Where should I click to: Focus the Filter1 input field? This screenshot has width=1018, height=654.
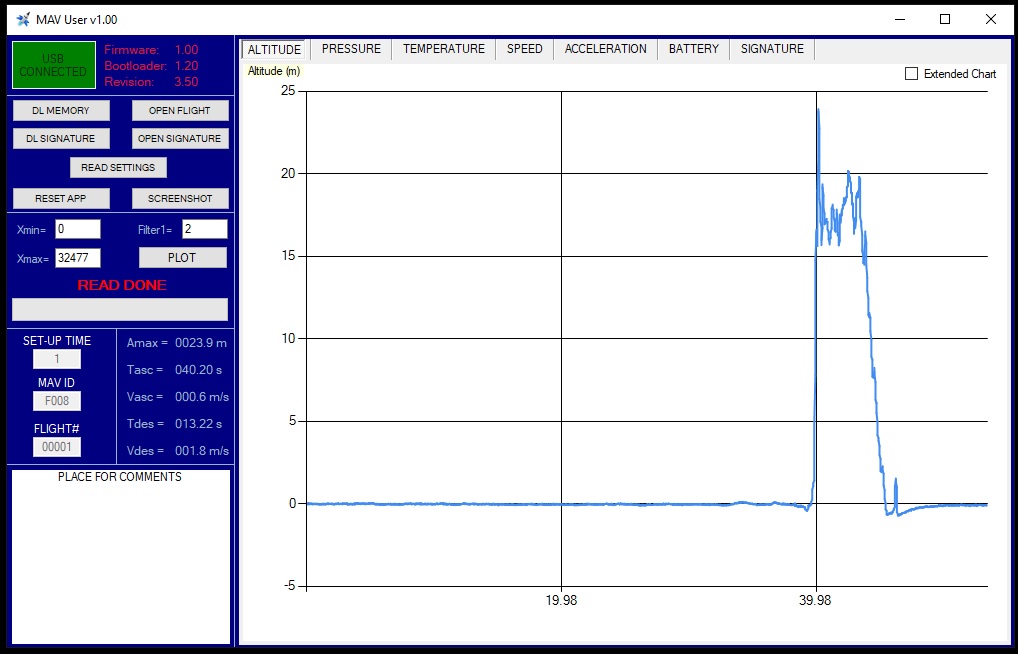point(205,229)
